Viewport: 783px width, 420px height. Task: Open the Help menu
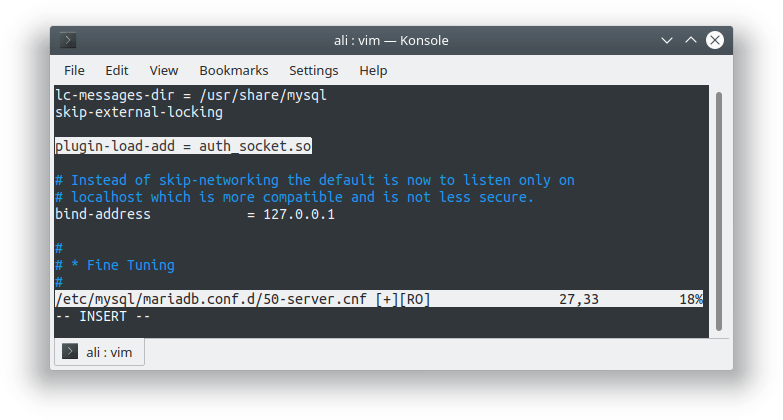point(373,71)
